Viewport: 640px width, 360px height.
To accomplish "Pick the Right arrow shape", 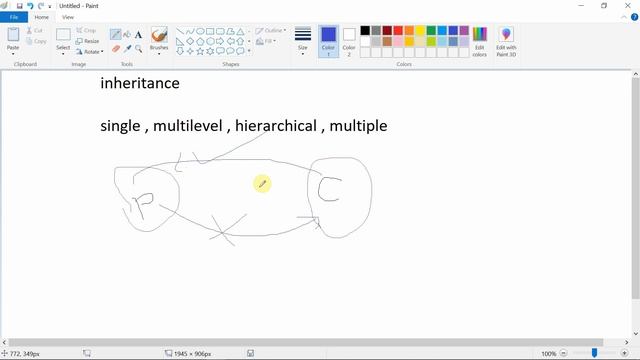I will click(220, 41).
